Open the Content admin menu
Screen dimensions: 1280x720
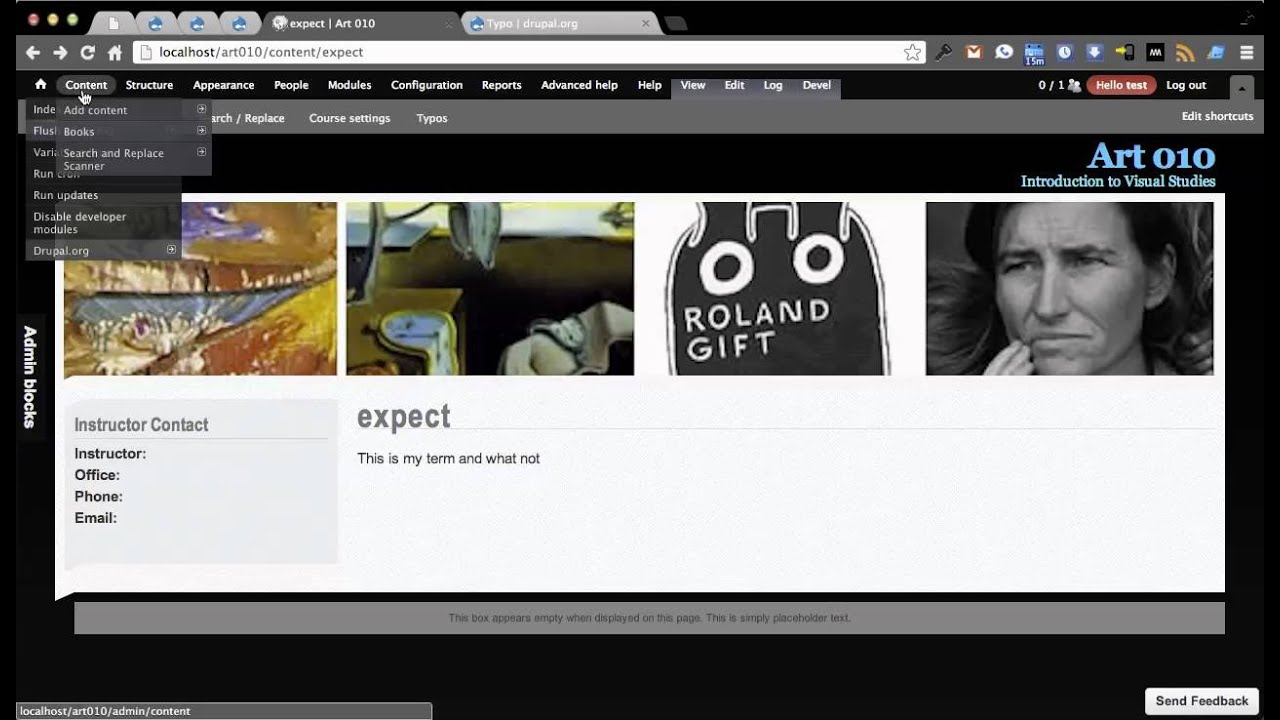86,85
